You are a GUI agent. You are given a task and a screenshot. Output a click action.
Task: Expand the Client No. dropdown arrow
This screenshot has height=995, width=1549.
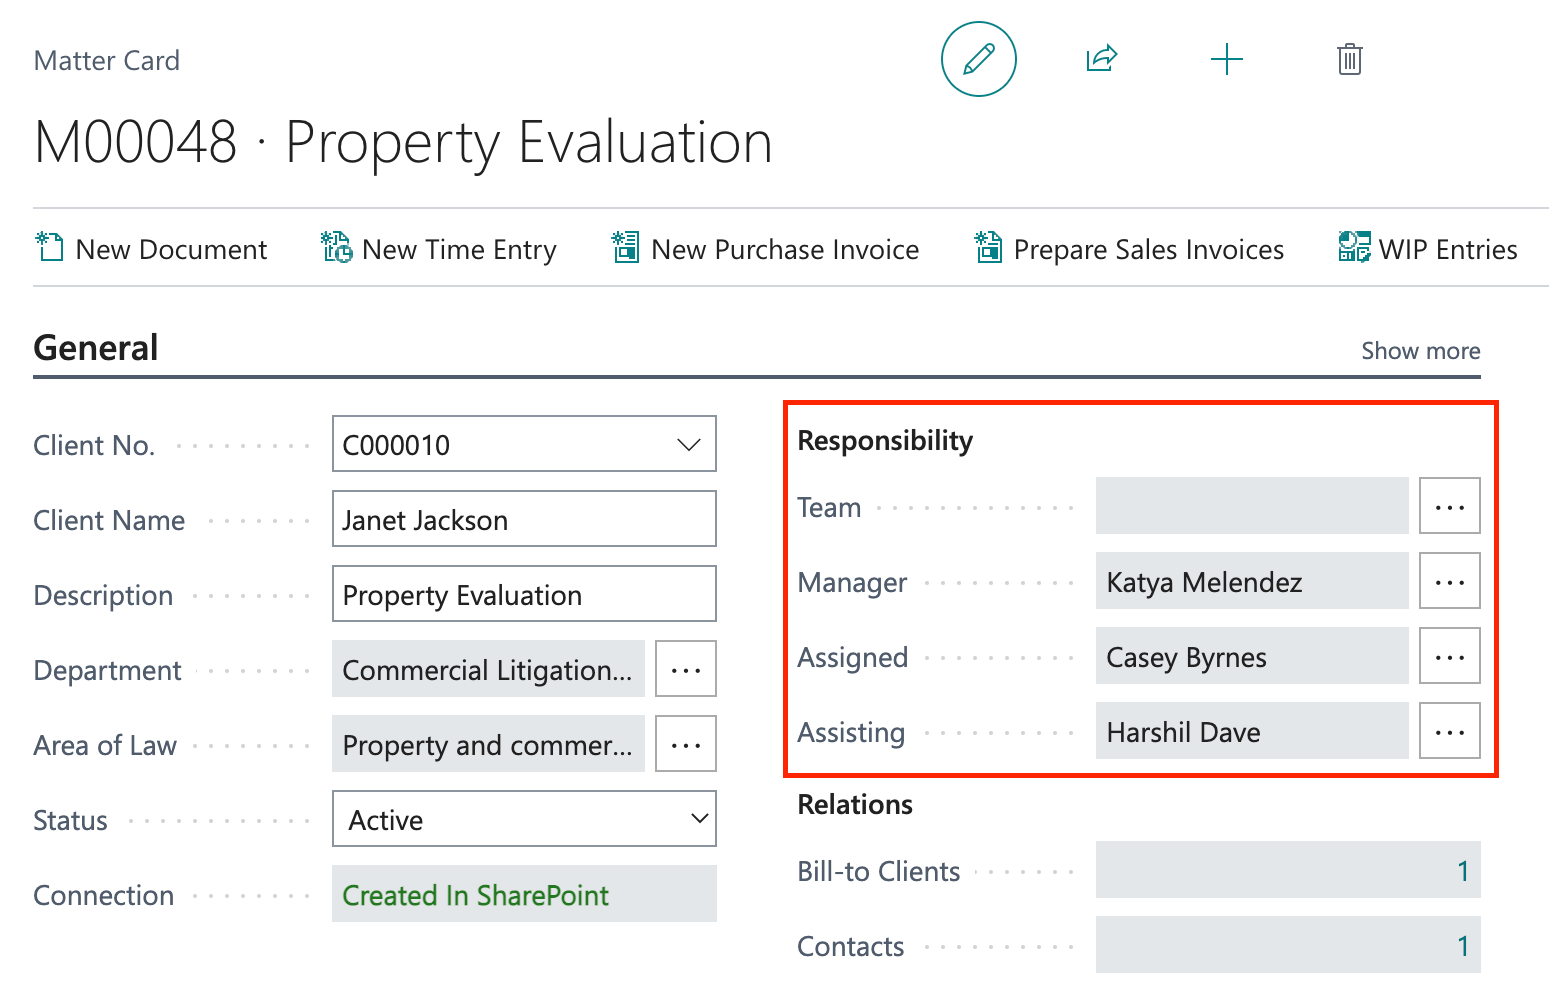688,445
